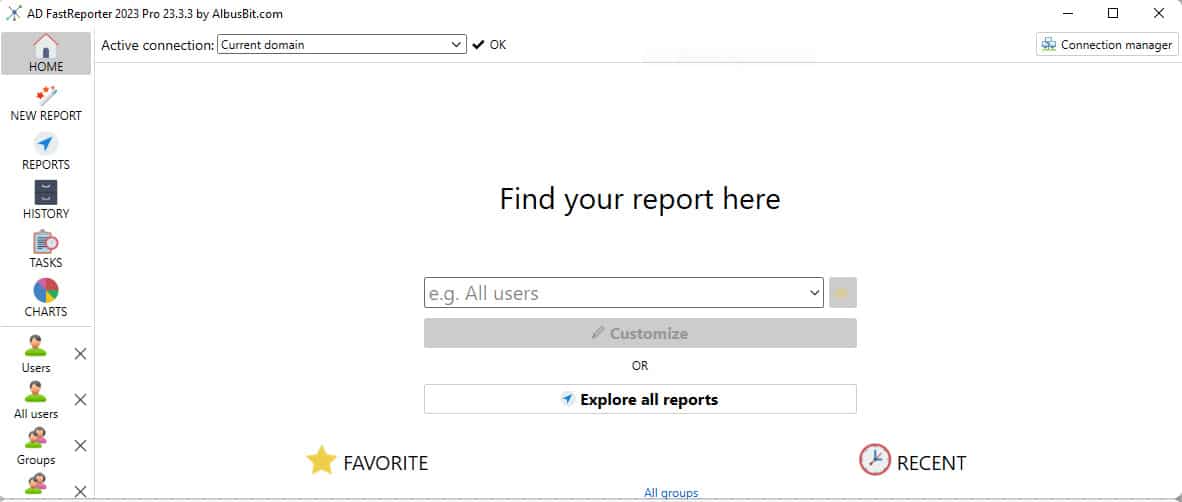
Task: Click the OK connection status checkmark
Action: tap(478, 44)
